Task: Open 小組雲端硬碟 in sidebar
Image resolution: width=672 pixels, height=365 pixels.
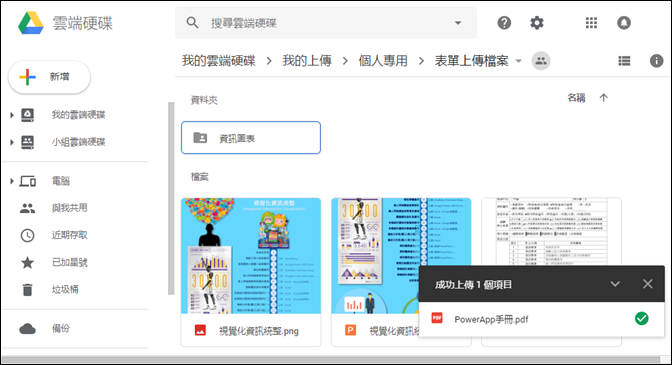Action: (78, 142)
